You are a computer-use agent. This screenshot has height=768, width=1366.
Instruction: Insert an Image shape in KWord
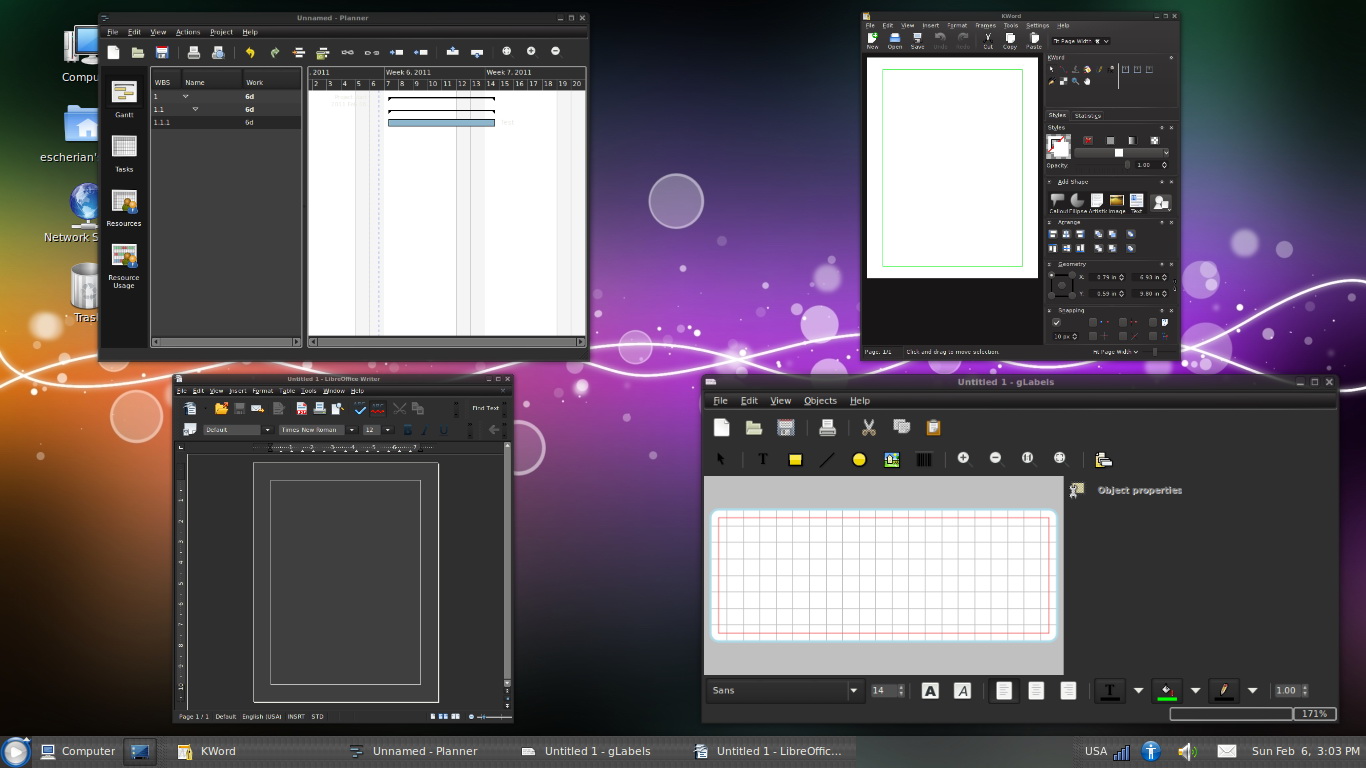tap(1116, 202)
